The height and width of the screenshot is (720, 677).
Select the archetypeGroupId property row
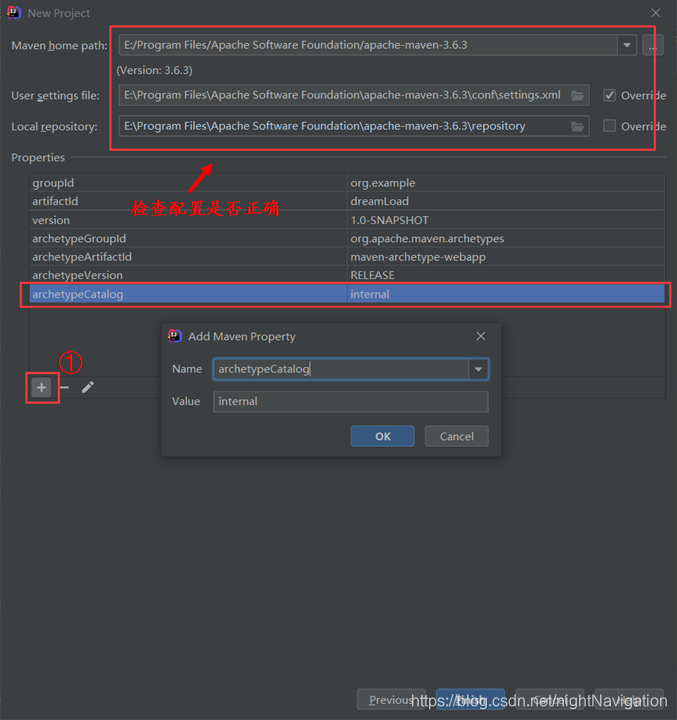pyautogui.click(x=347, y=238)
